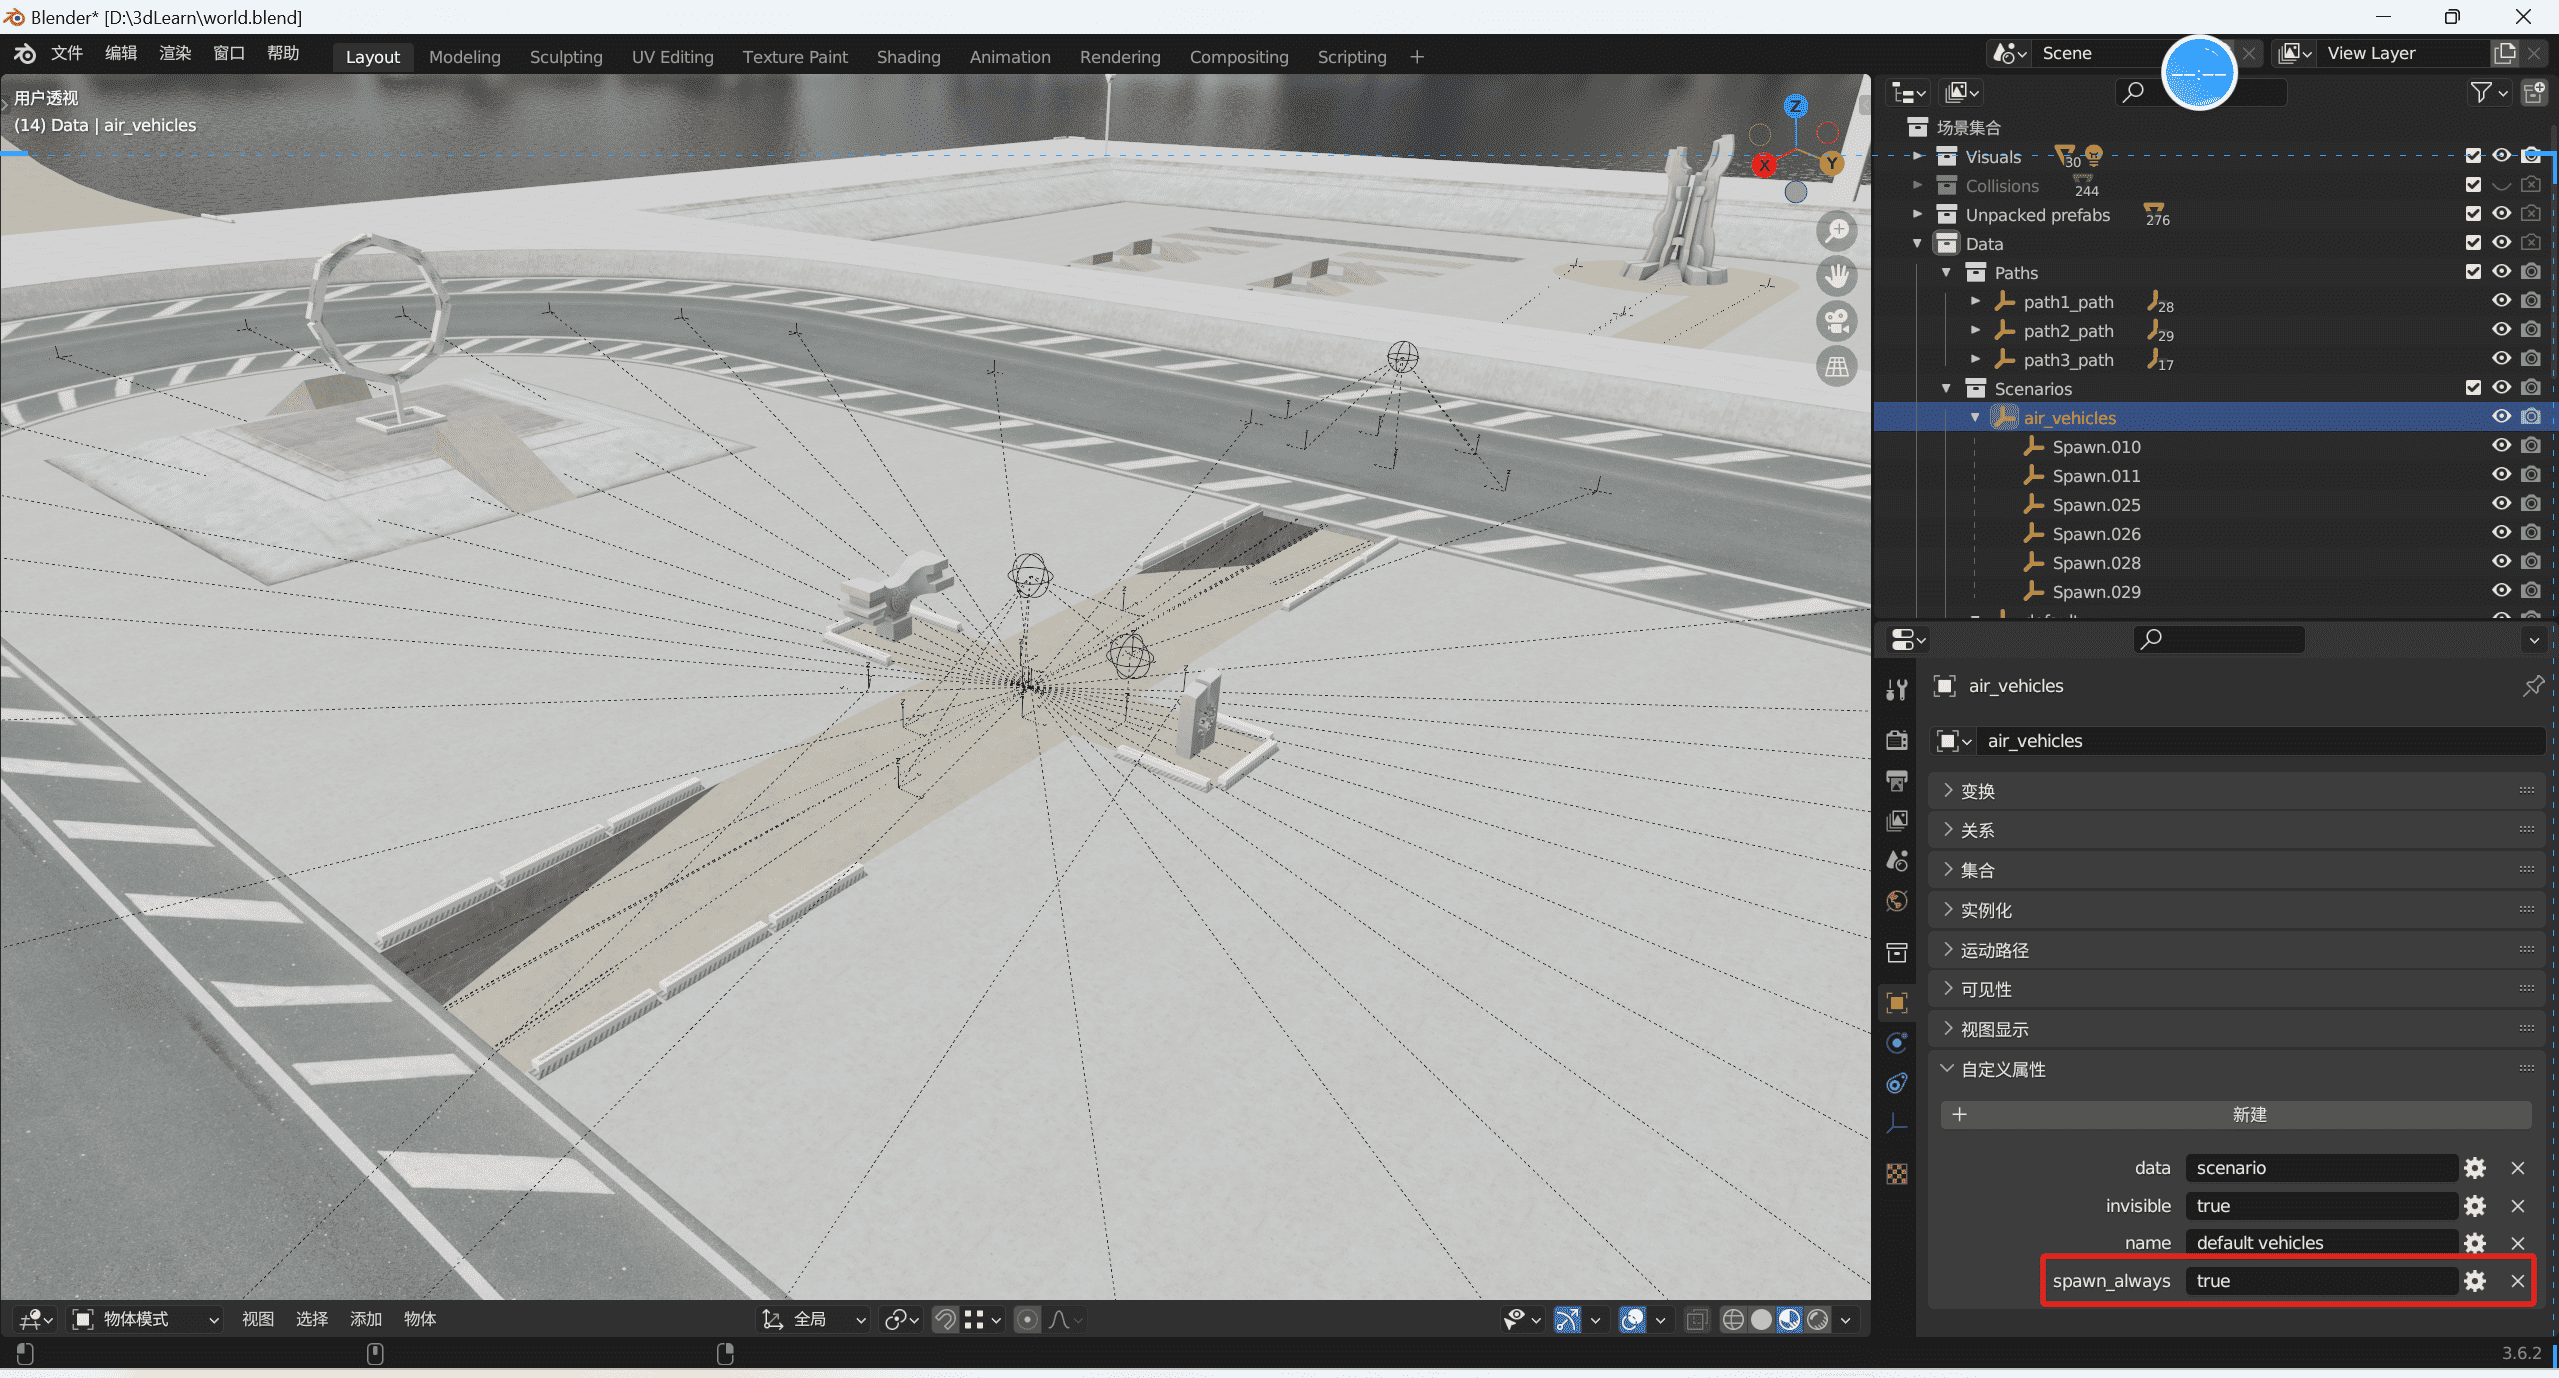Click the Blender logo menu icon
The height and width of the screenshot is (1378, 2559).
25,54
